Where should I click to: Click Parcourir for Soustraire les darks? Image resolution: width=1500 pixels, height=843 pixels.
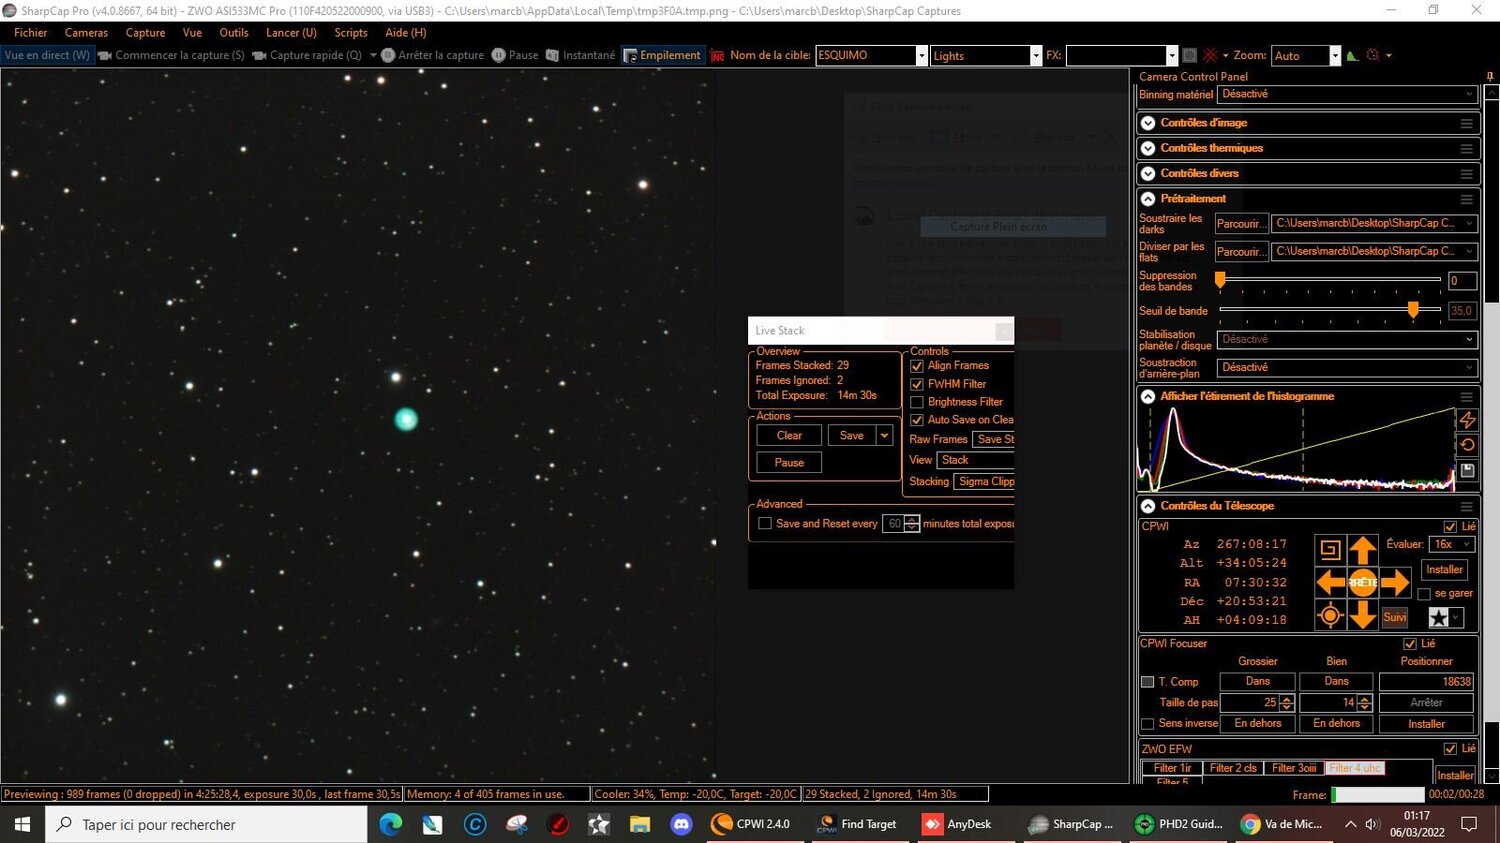(x=1241, y=224)
